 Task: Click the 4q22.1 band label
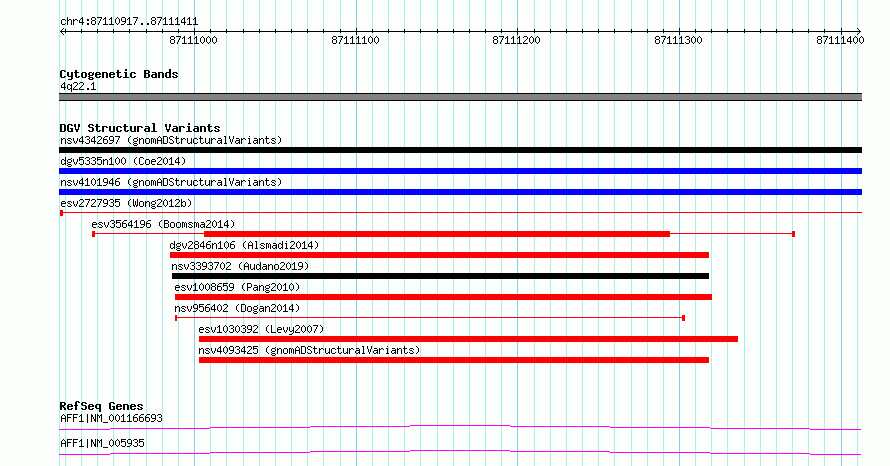pos(78,86)
